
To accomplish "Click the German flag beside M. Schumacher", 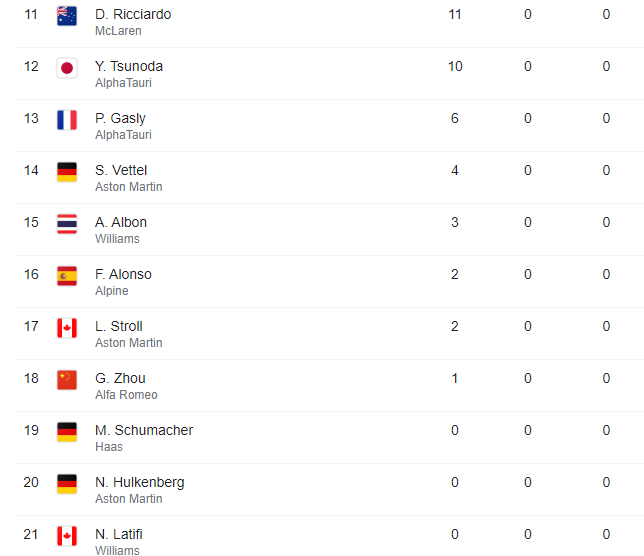I will pyautogui.click(x=67, y=432).
